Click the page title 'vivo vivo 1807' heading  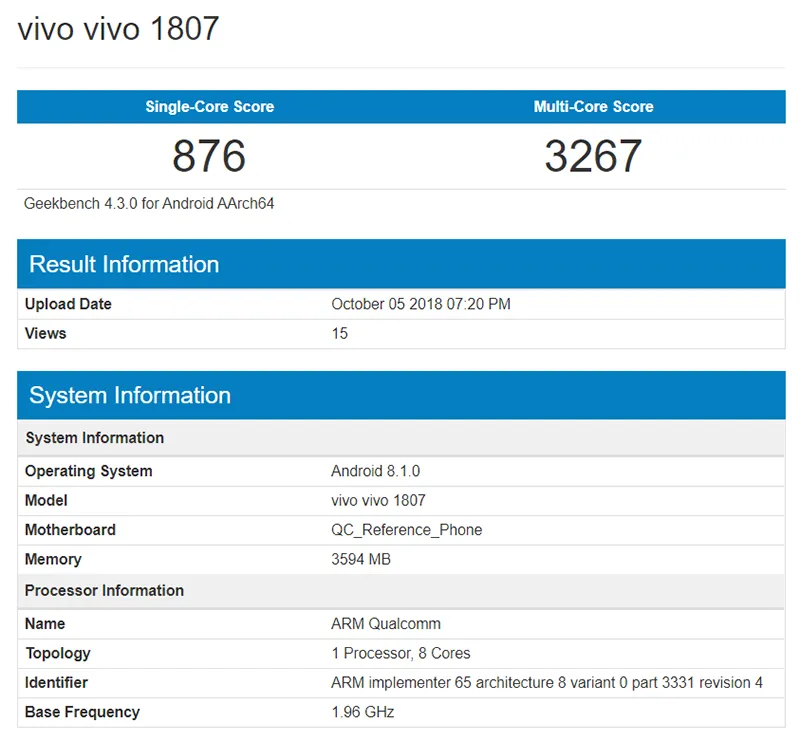118,28
